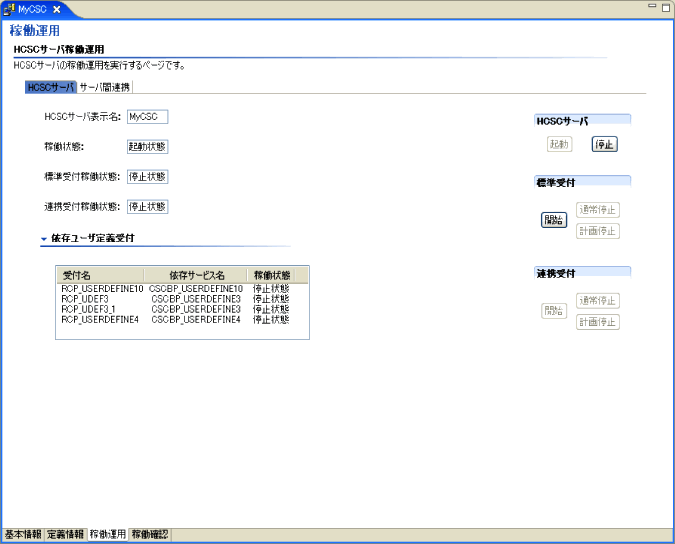This screenshot has width=675, height=544.
Task: Select the 稼働運用 bottom tab
Action: pyautogui.click(x=108, y=535)
